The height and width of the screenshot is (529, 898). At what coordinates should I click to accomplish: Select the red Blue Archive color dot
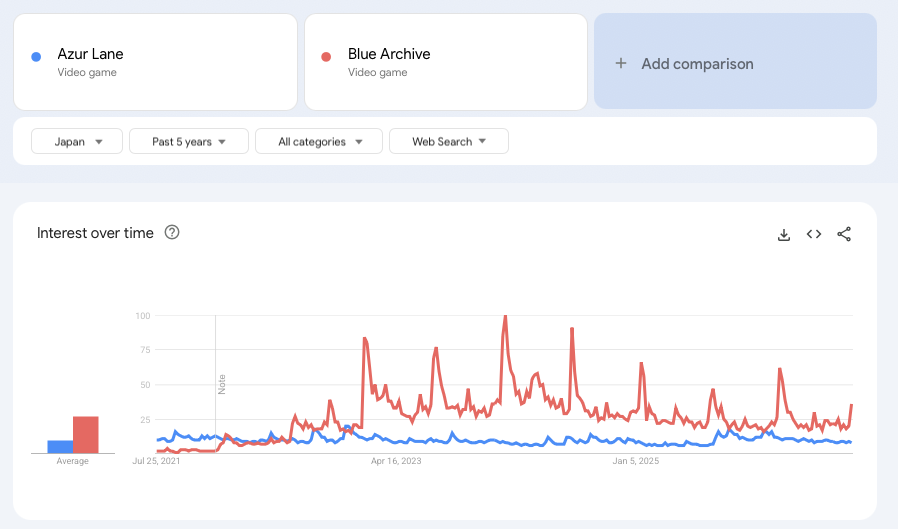pos(326,57)
